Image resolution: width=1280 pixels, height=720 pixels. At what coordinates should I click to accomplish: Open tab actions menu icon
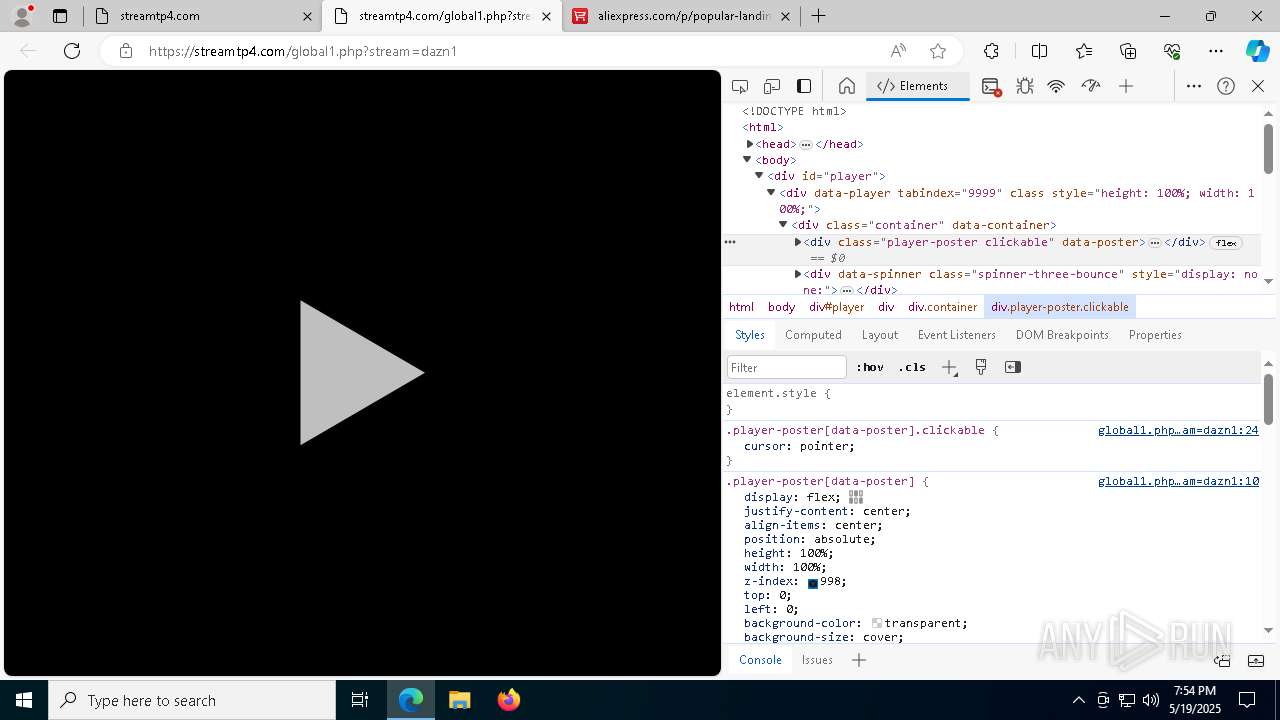click(x=60, y=16)
